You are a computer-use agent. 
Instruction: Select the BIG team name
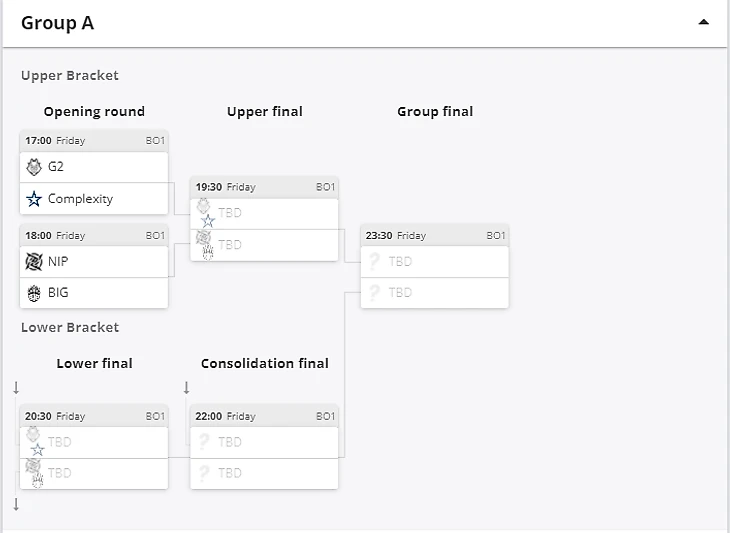[58, 293]
